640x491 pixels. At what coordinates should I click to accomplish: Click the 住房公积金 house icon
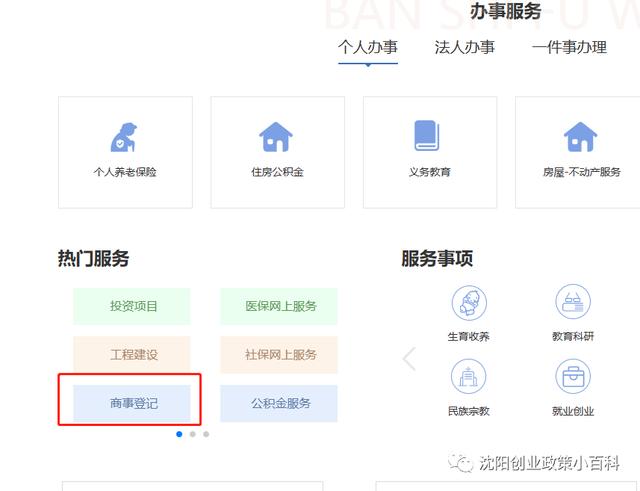(x=276, y=137)
